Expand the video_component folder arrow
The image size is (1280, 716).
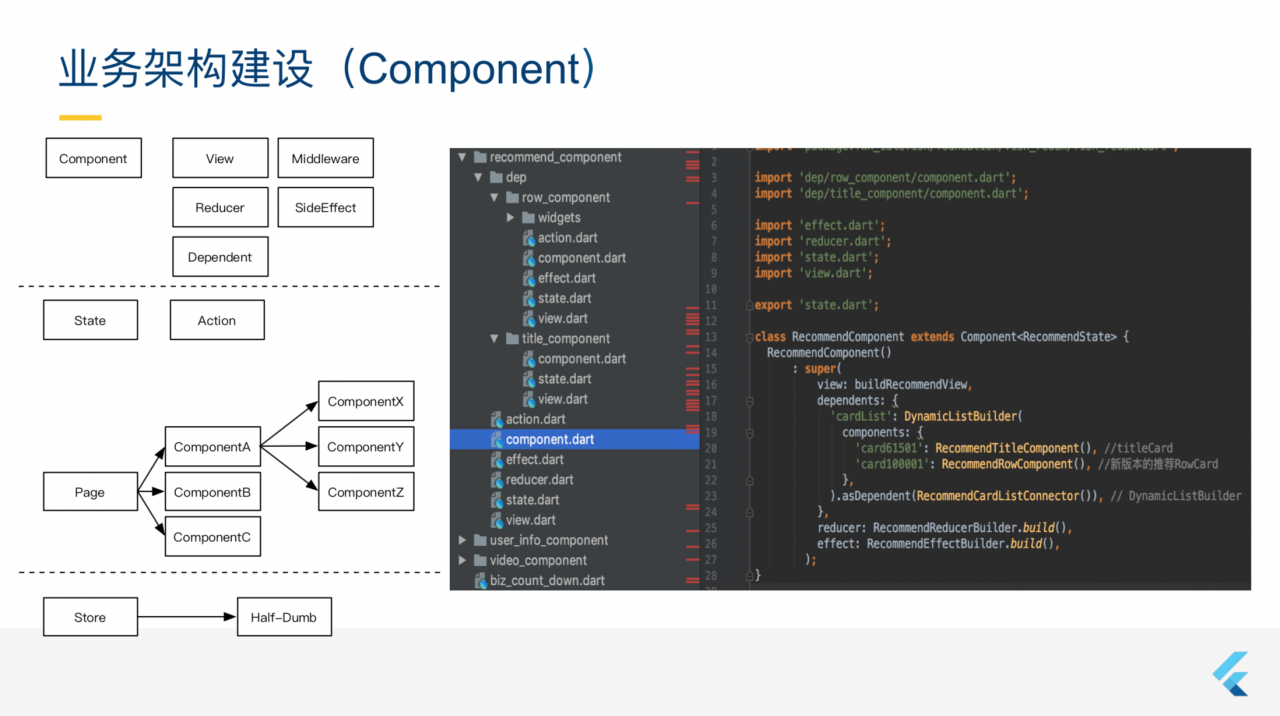coord(462,561)
